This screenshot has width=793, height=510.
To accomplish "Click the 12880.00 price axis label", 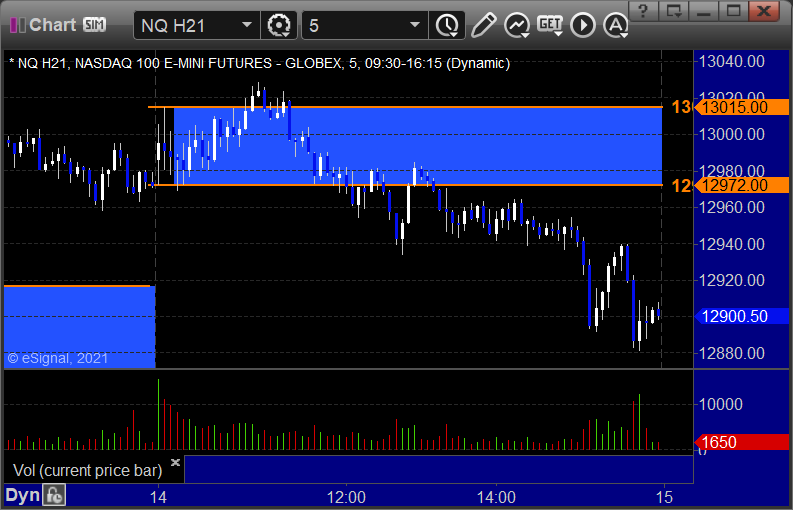I will click(x=731, y=353).
